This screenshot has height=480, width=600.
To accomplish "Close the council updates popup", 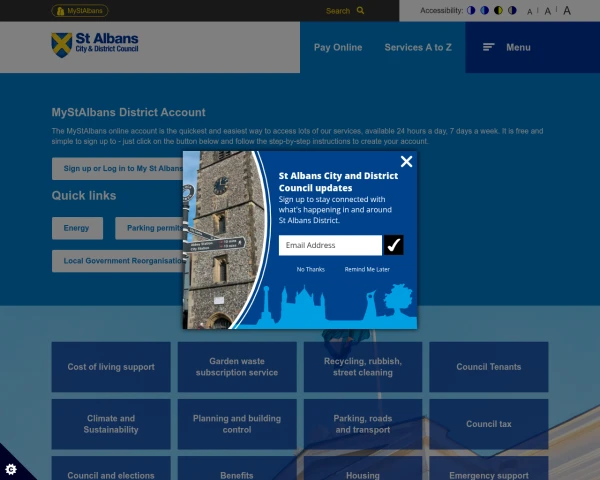I will pos(406,162).
